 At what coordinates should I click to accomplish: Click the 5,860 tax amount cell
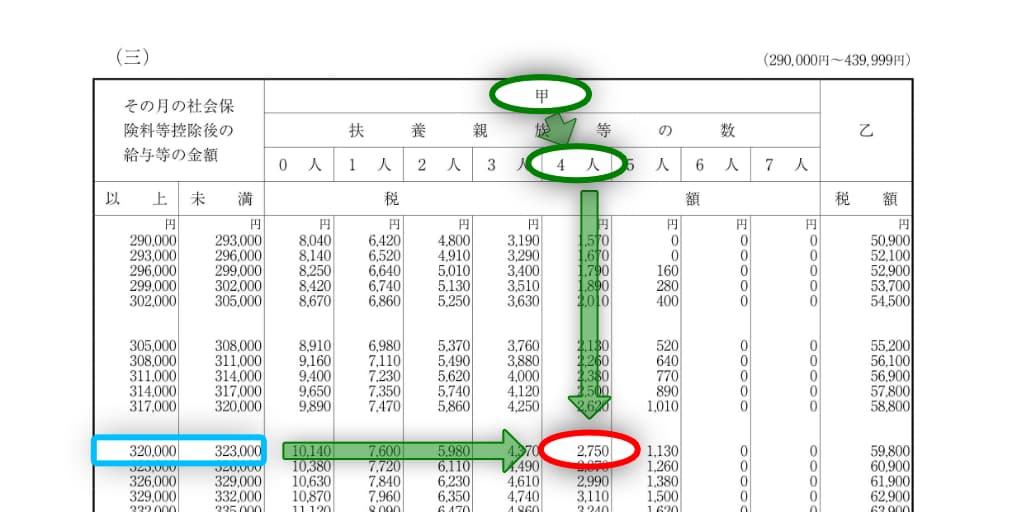pyautogui.click(x=454, y=406)
